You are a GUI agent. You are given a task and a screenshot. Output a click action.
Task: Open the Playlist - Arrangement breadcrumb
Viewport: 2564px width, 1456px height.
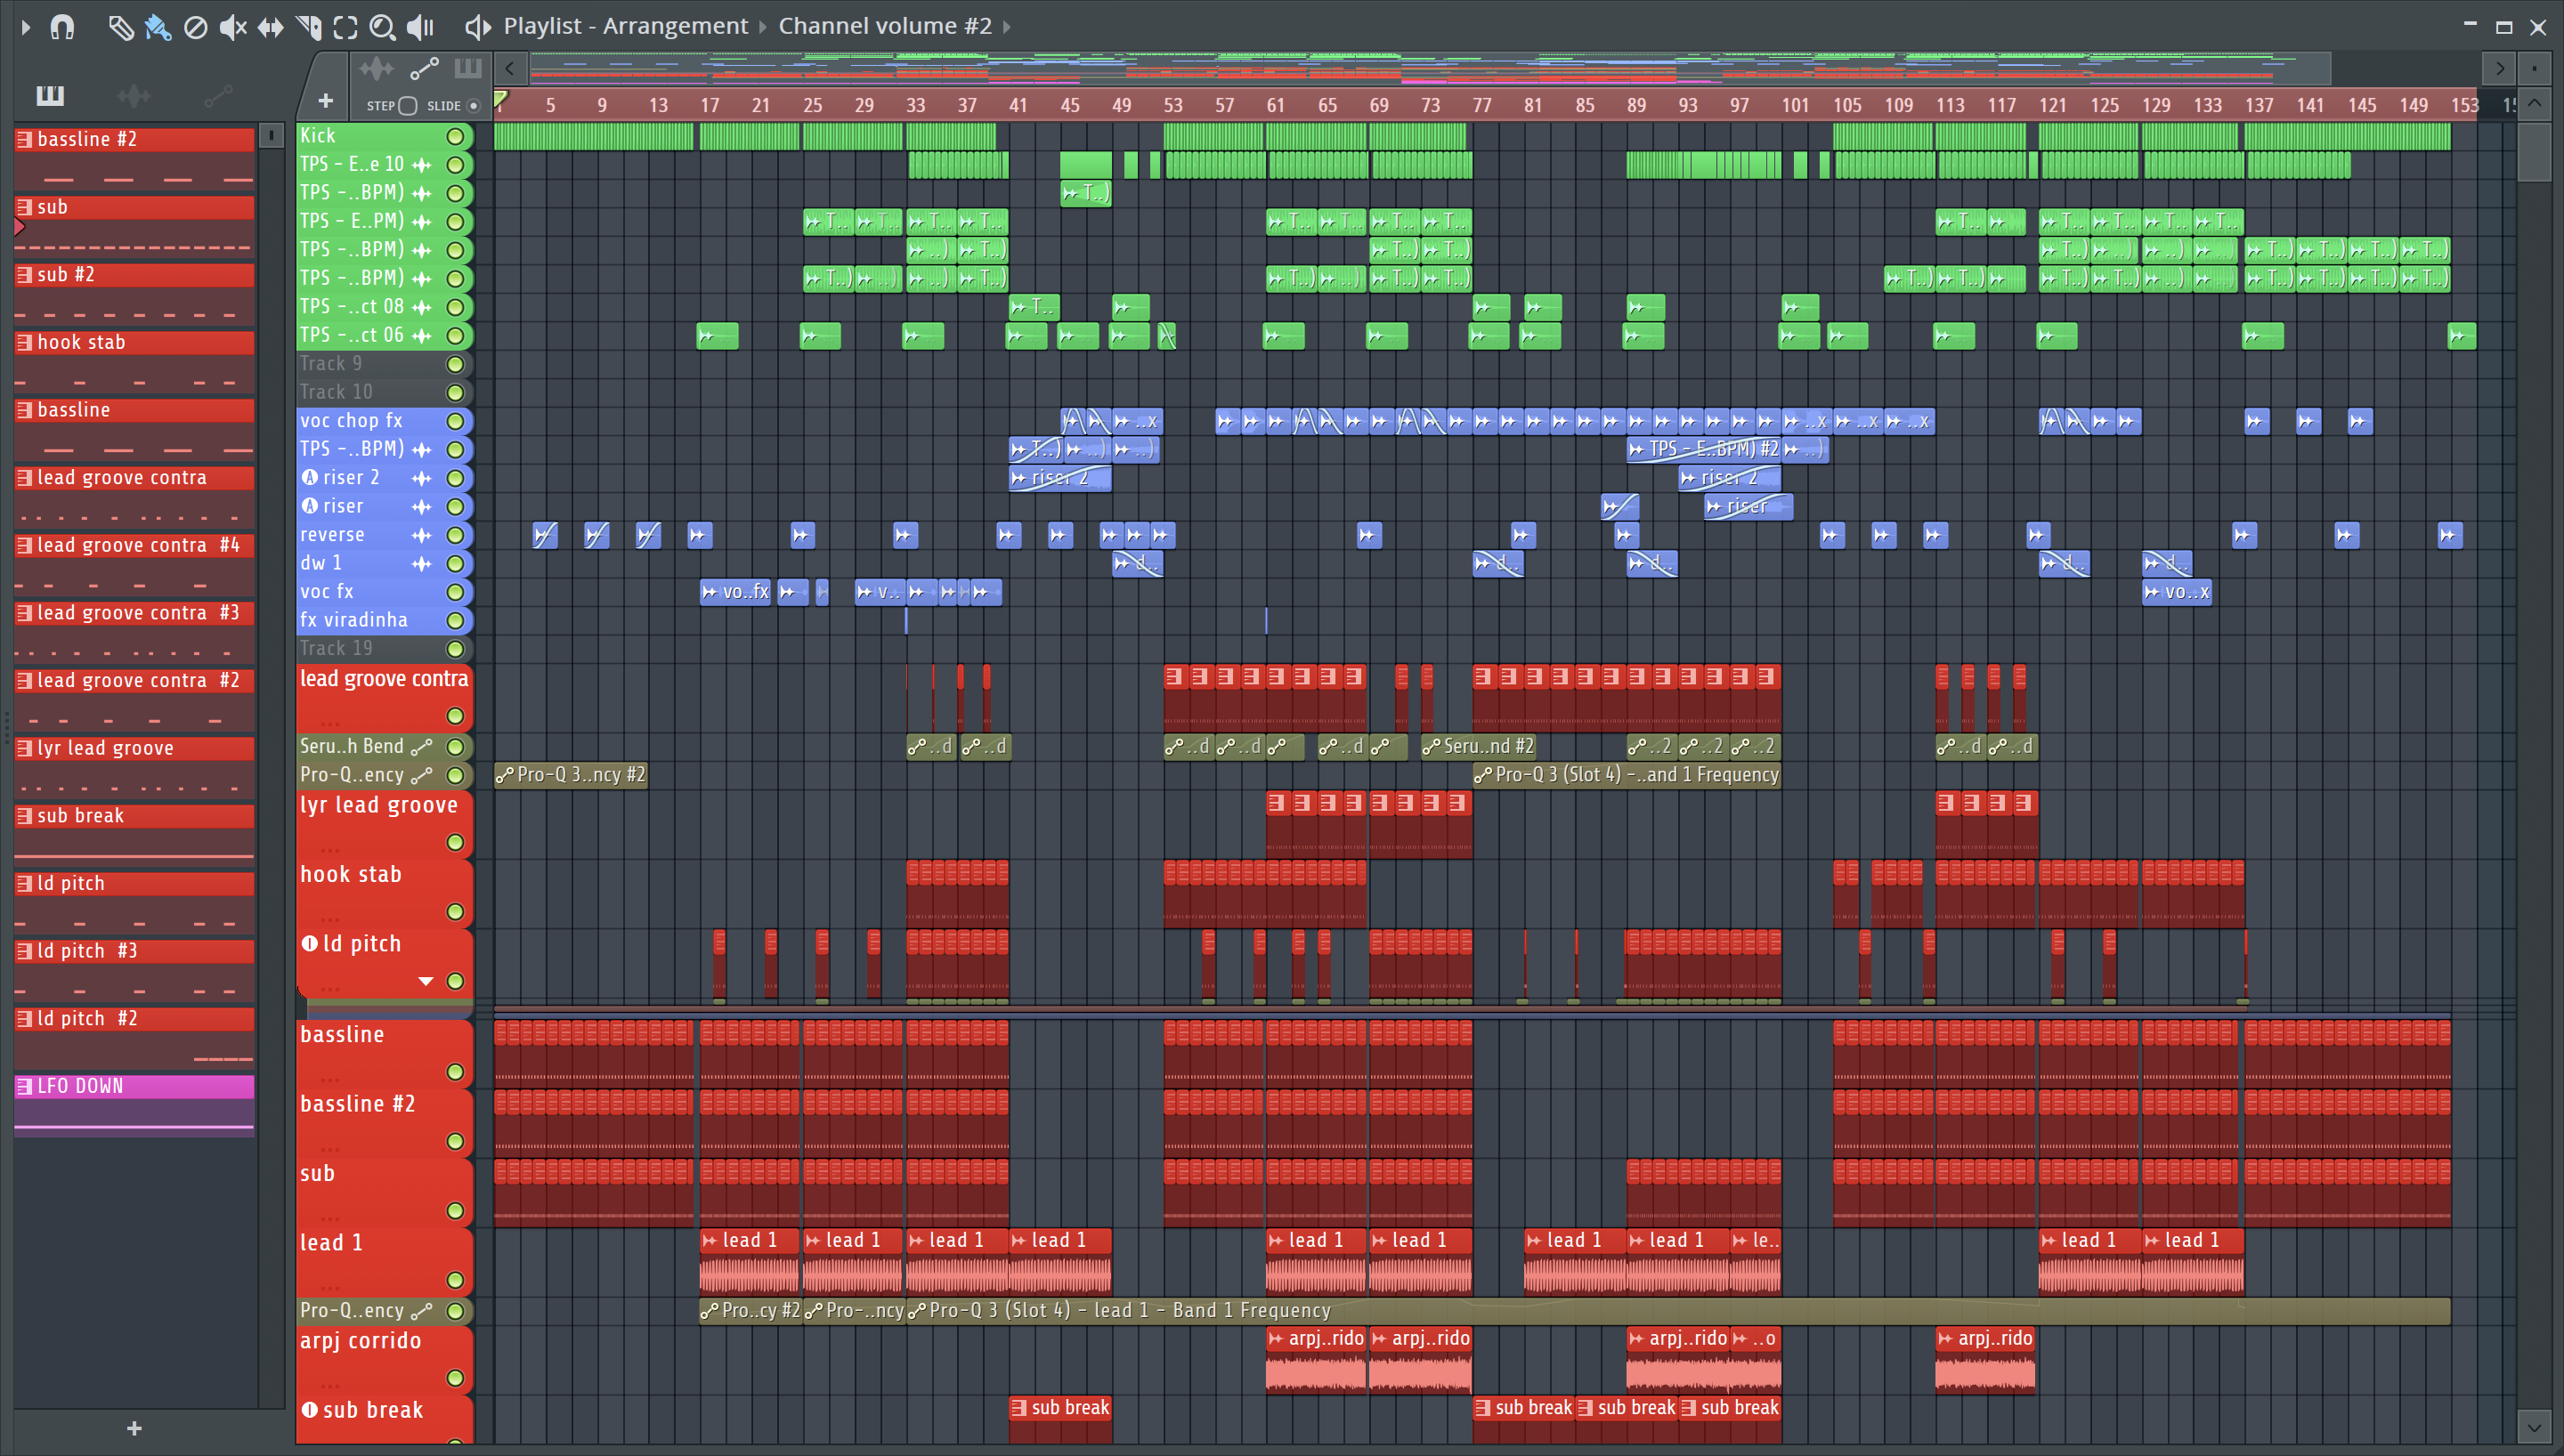point(625,26)
